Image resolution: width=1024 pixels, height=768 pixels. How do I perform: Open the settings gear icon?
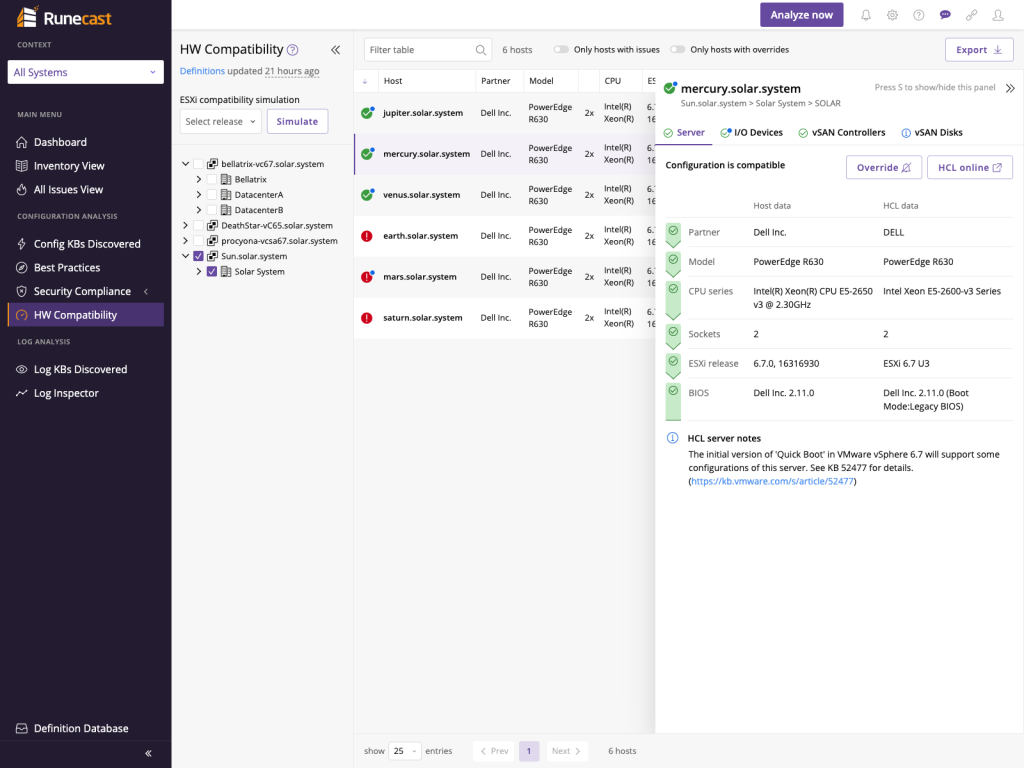click(892, 15)
